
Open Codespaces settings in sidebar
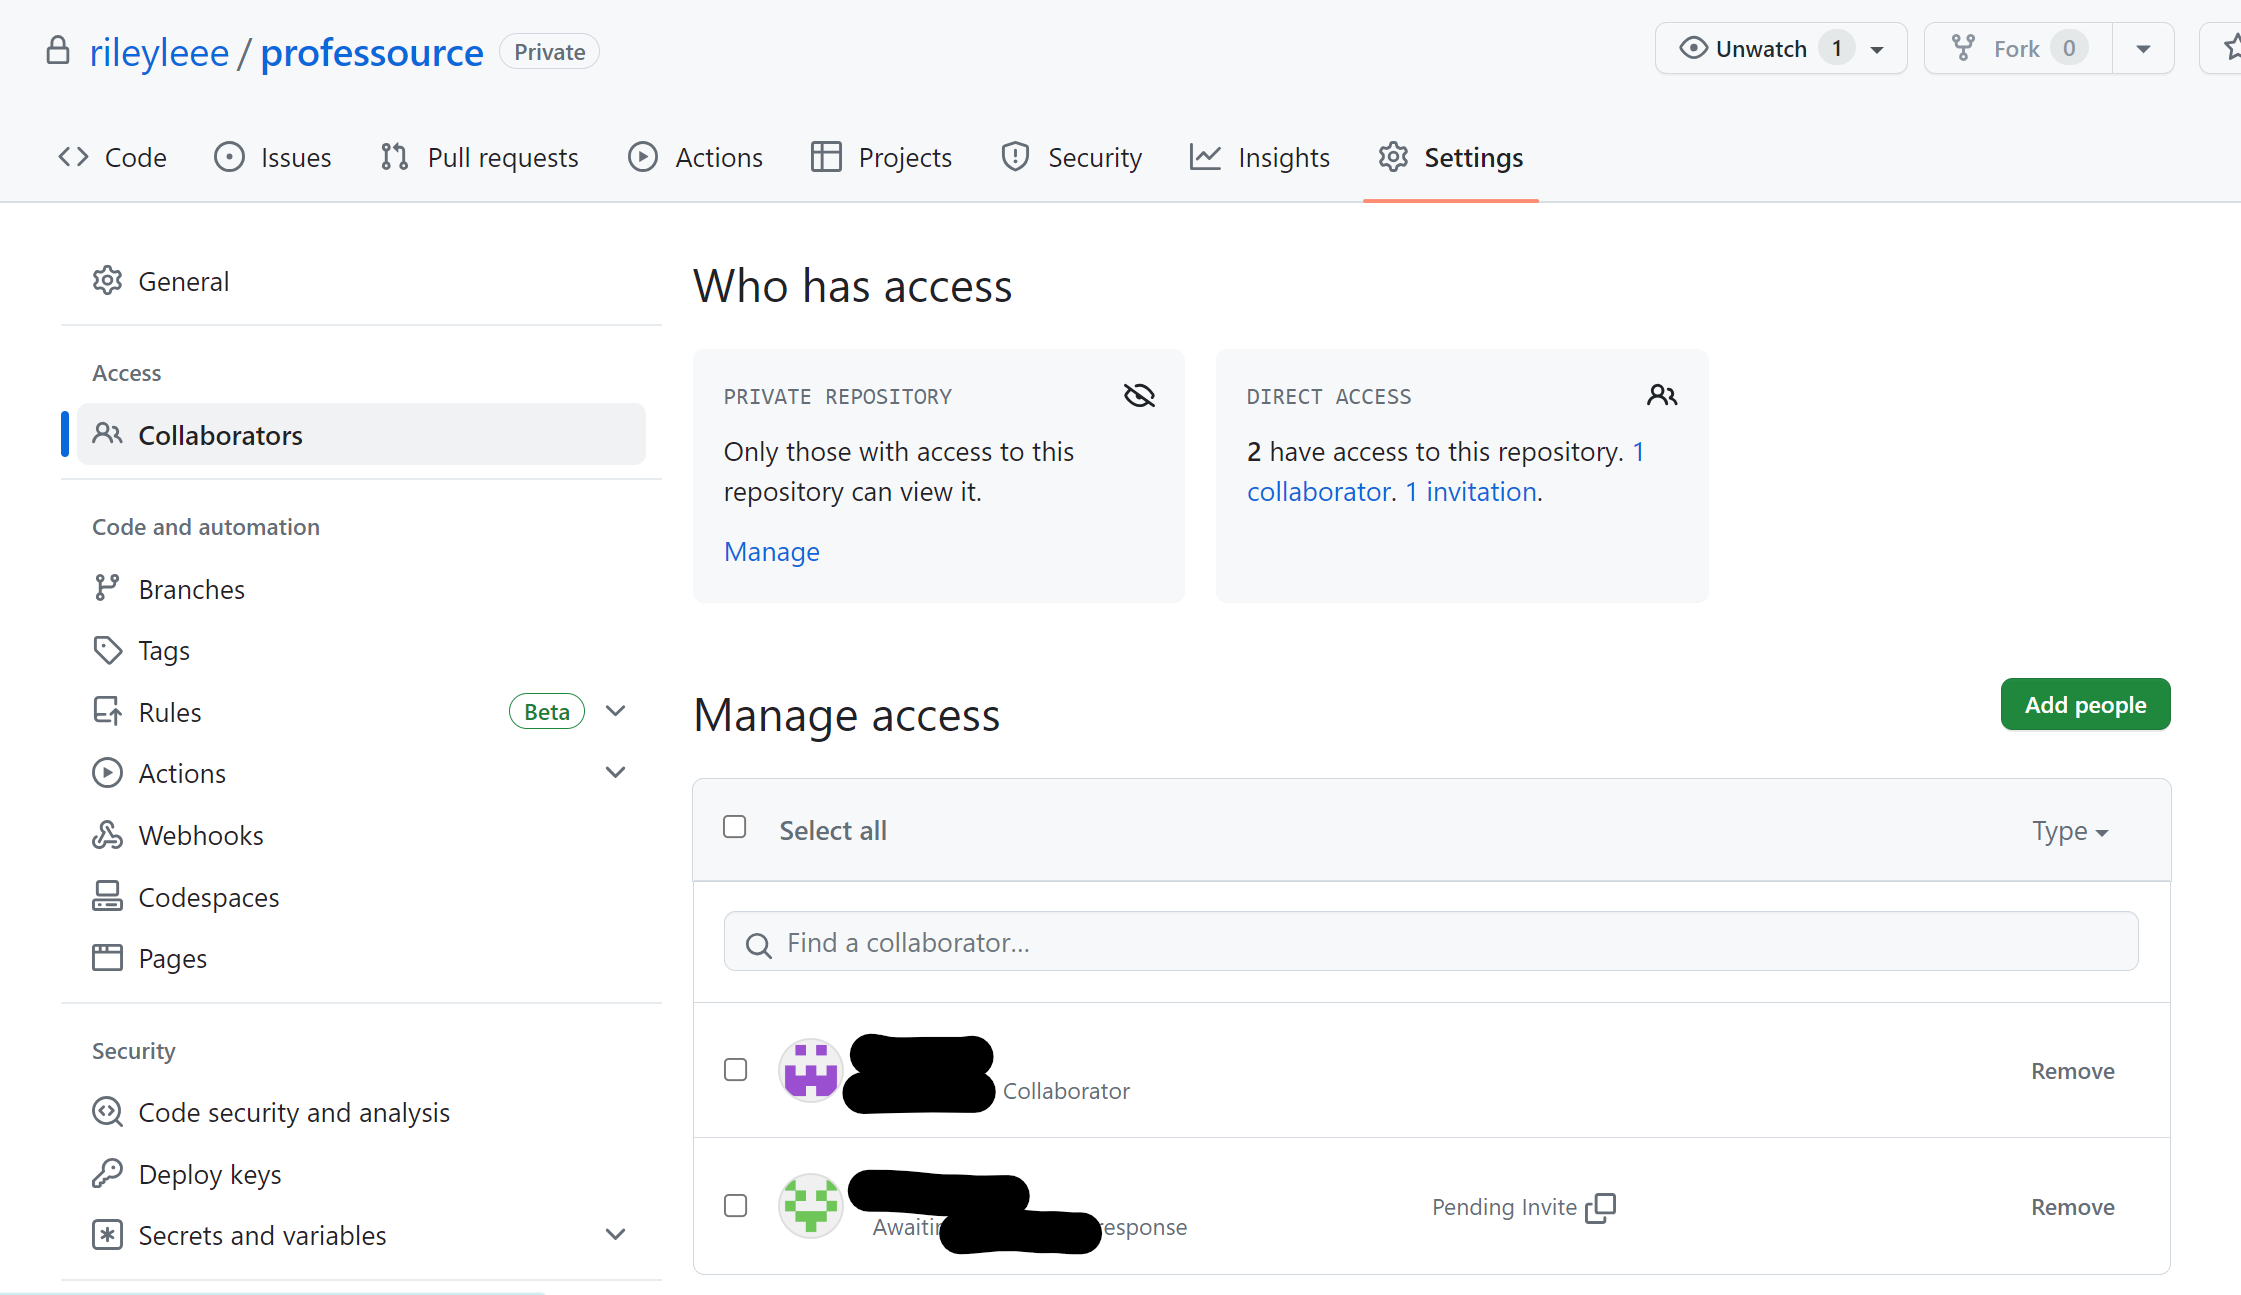[x=361, y=897]
